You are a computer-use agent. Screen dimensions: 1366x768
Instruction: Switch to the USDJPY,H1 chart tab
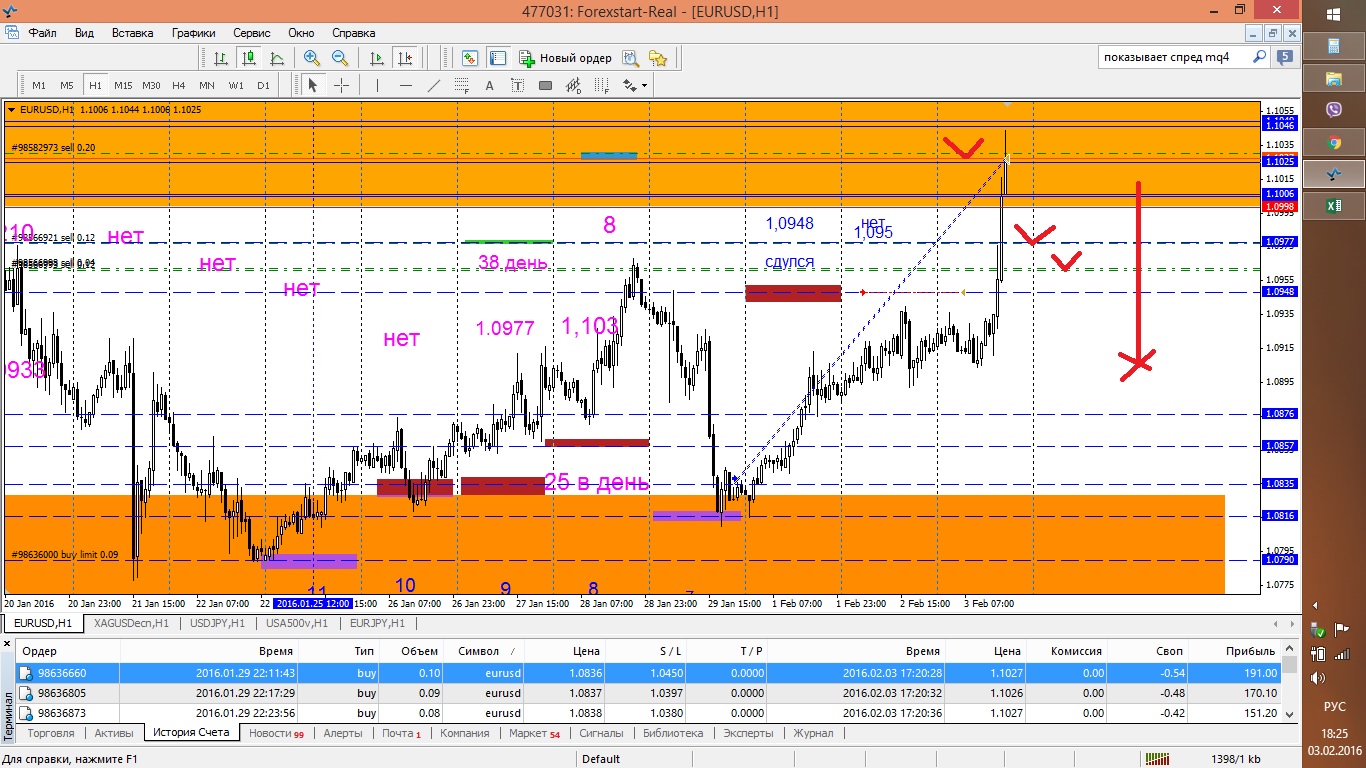217,623
